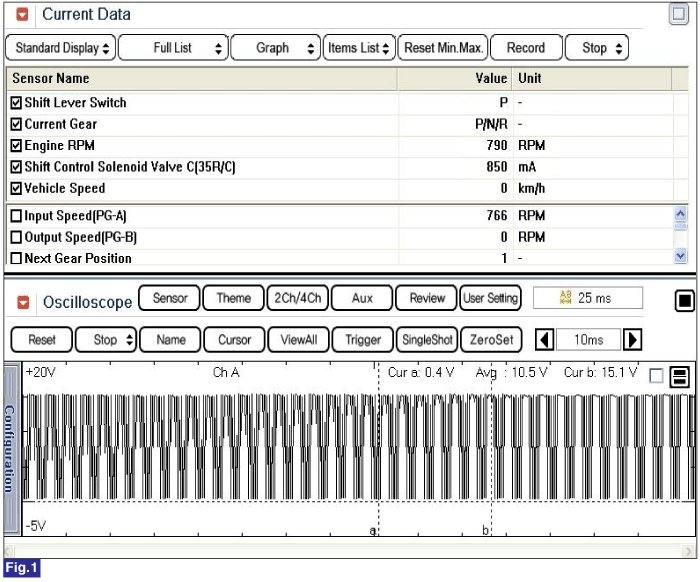Screen dimensions: 700x582
Task: Open the Standard Display dropdown
Action: pyautogui.click(x=61, y=48)
